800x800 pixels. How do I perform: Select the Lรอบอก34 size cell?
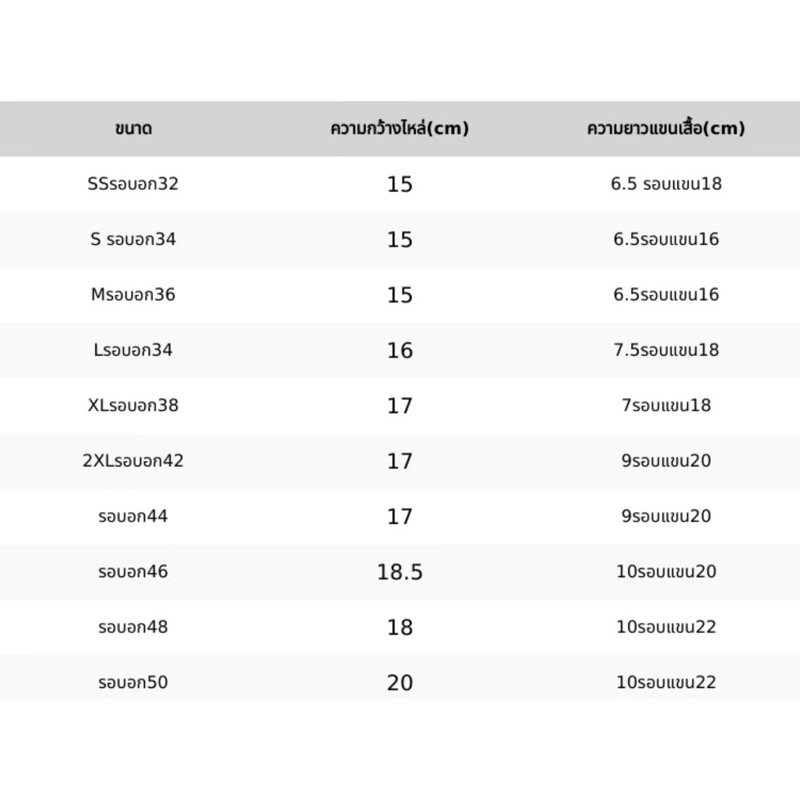(x=133, y=350)
